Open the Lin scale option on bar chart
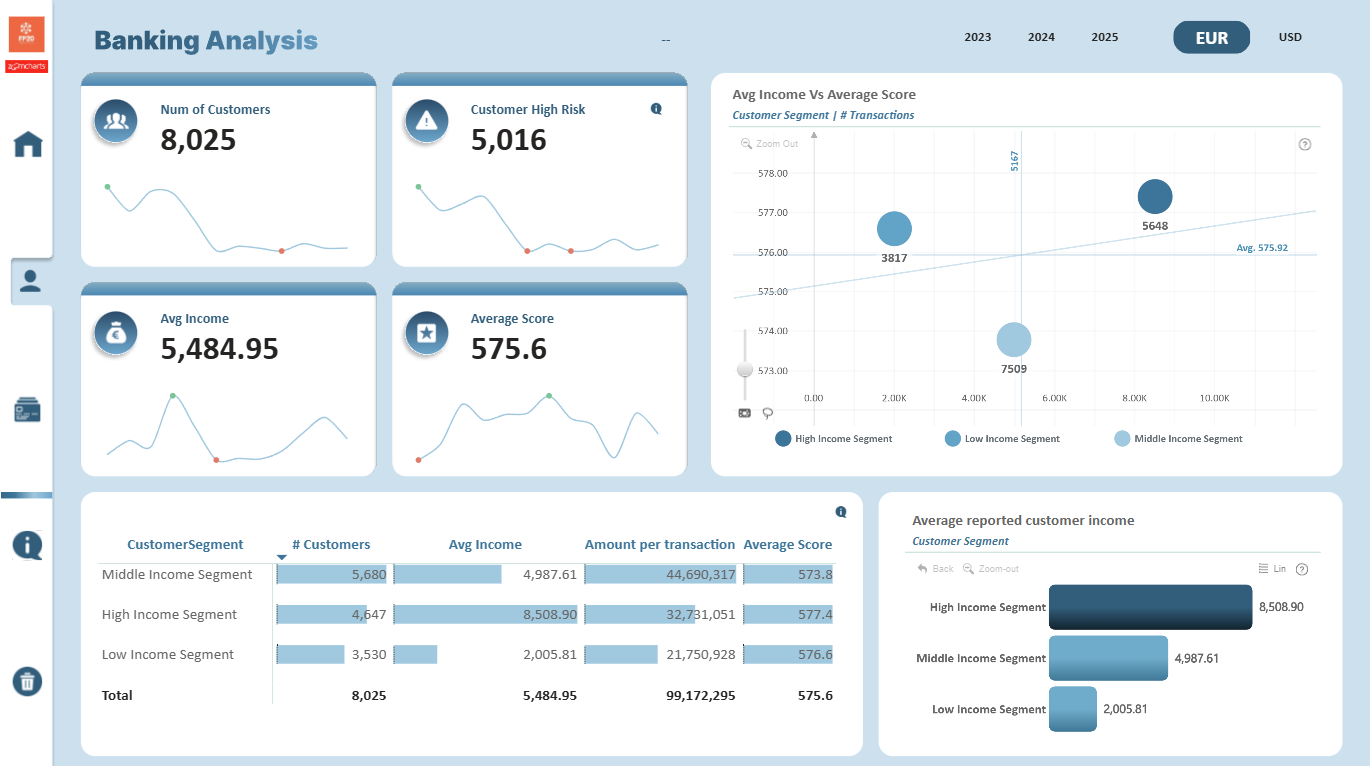Viewport: 1370px width, 766px height. [x=1272, y=568]
